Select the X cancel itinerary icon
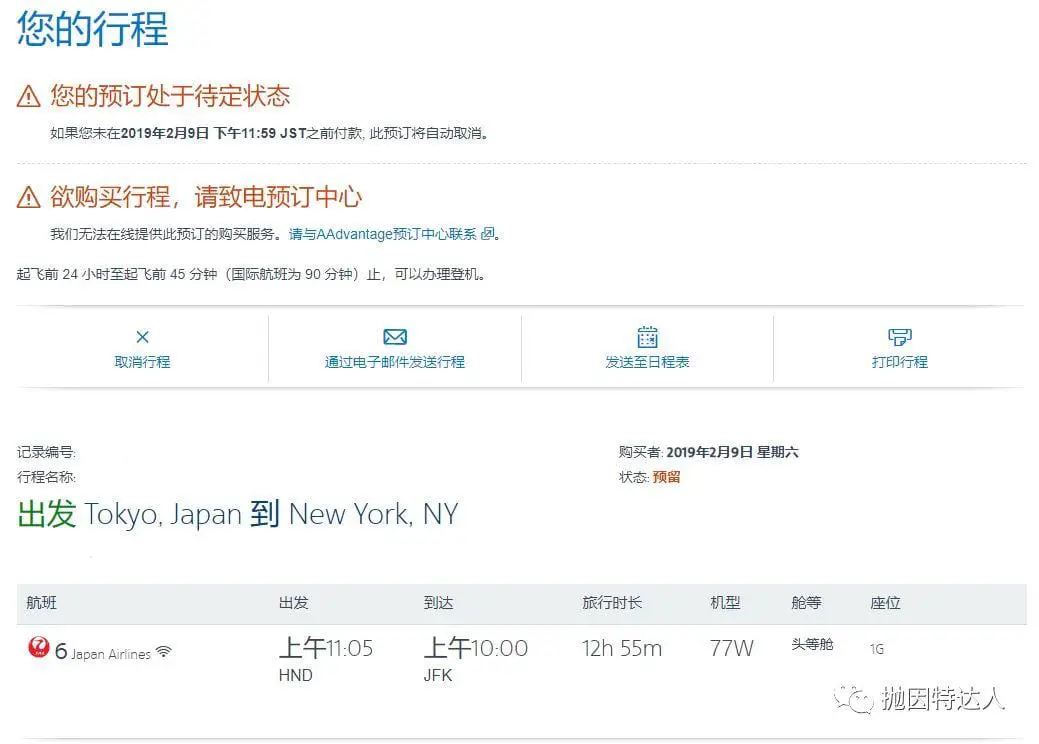 pos(141,336)
